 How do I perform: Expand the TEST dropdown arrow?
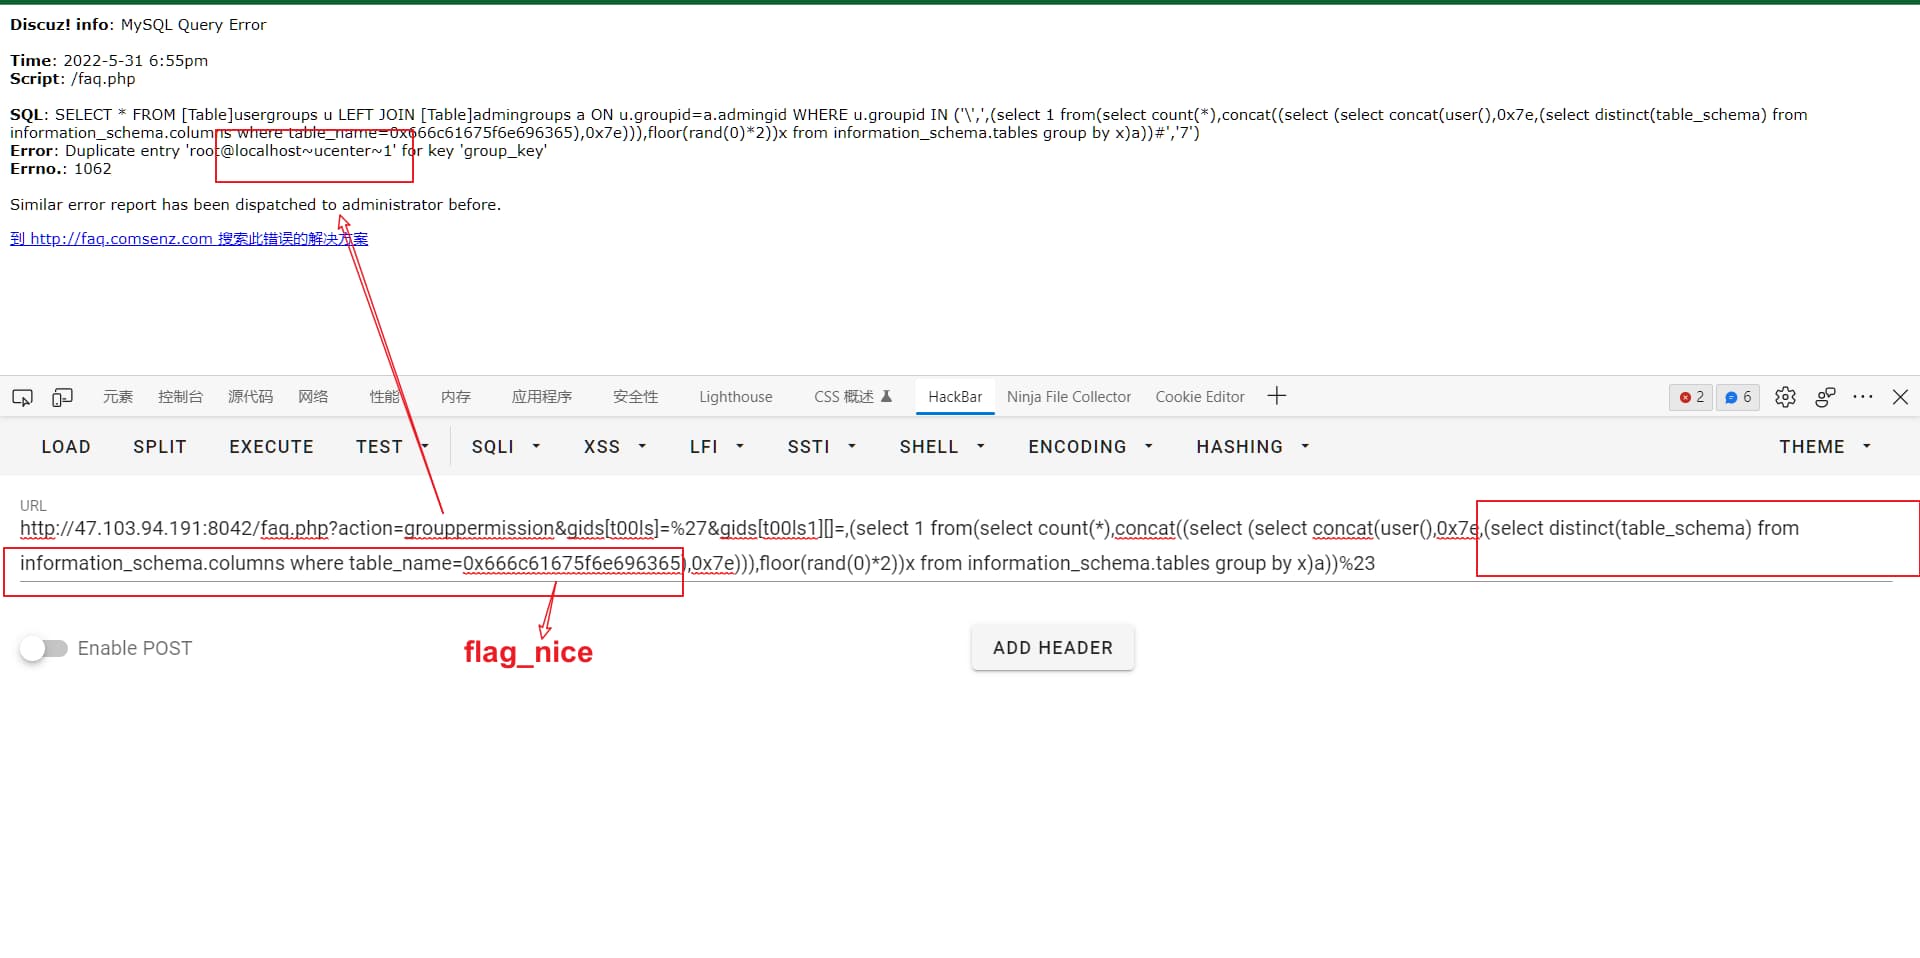click(x=424, y=446)
